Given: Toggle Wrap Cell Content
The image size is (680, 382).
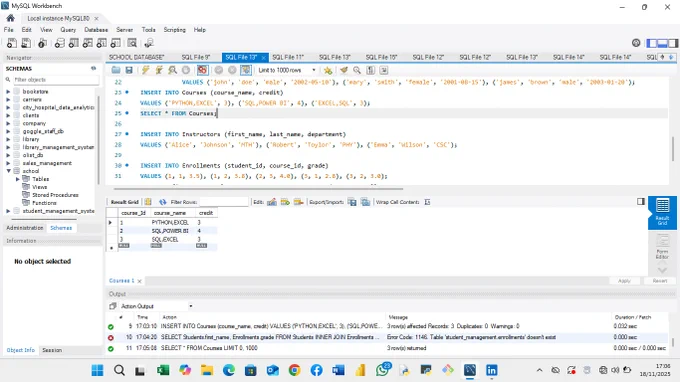Looking at the screenshot, I should 427,202.
